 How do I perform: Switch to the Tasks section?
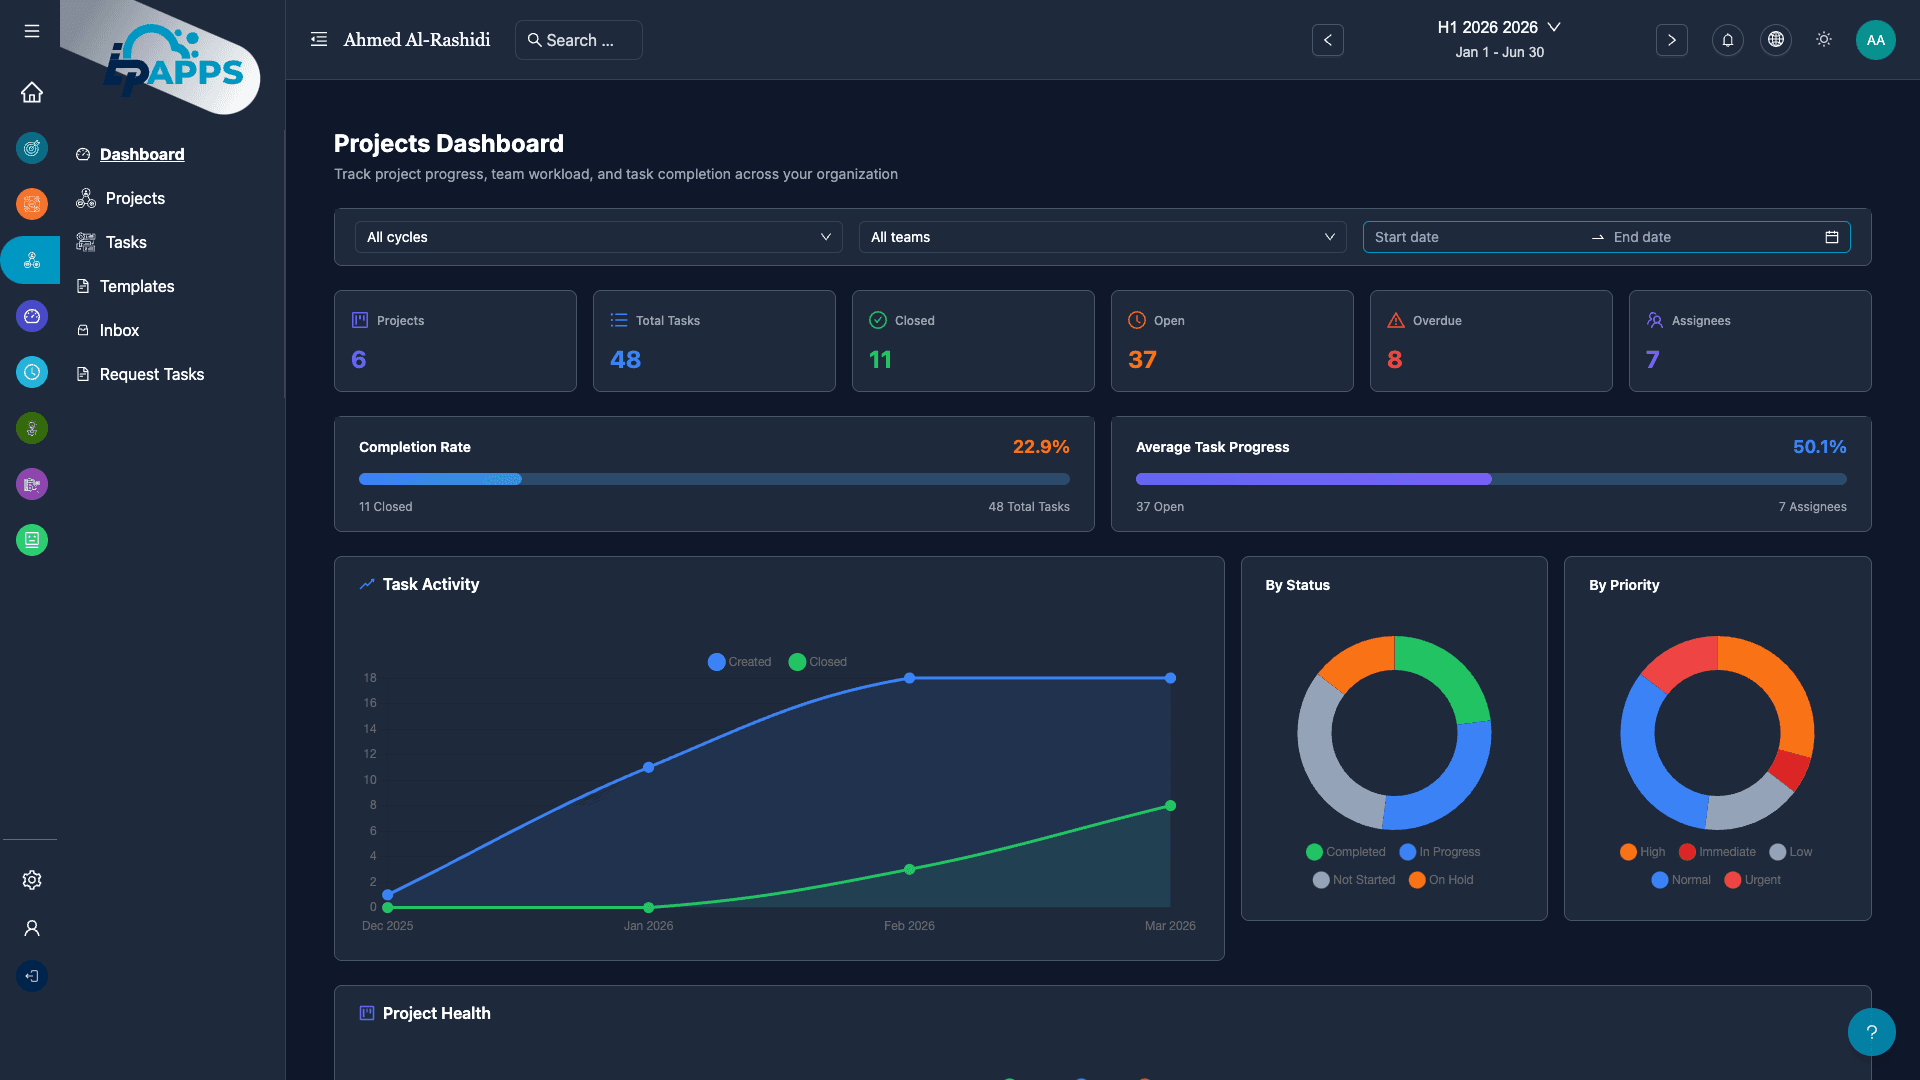click(x=126, y=242)
